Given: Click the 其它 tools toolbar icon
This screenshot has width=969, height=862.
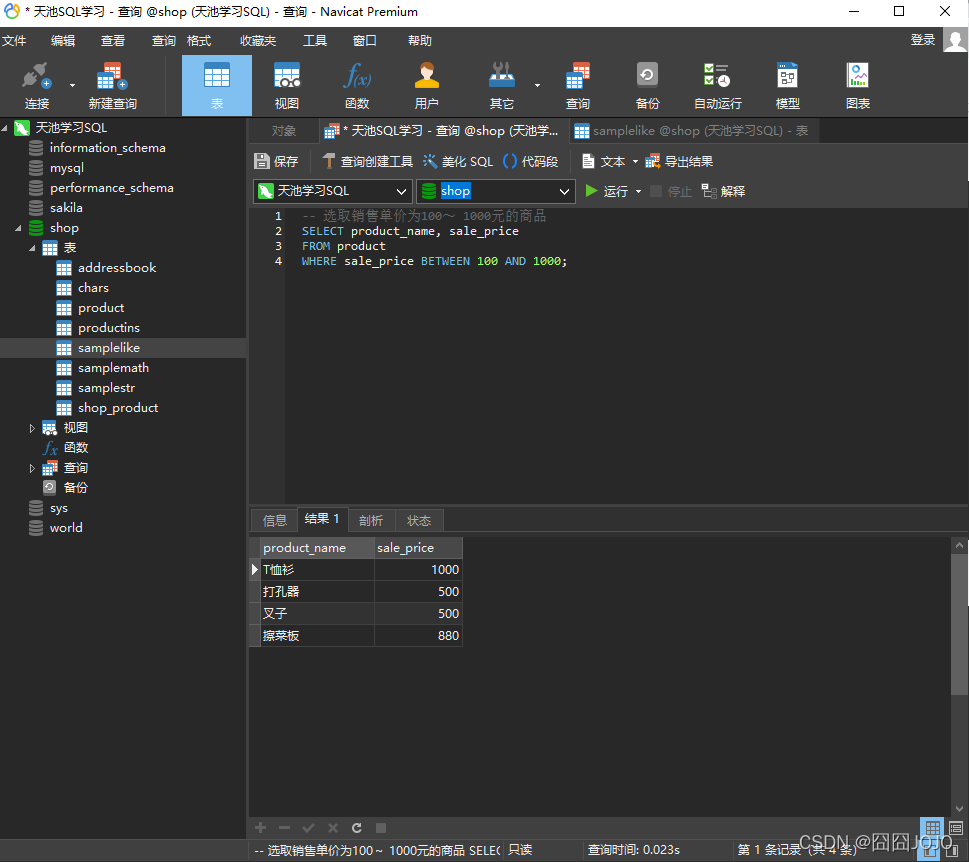Looking at the screenshot, I should click(502, 85).
